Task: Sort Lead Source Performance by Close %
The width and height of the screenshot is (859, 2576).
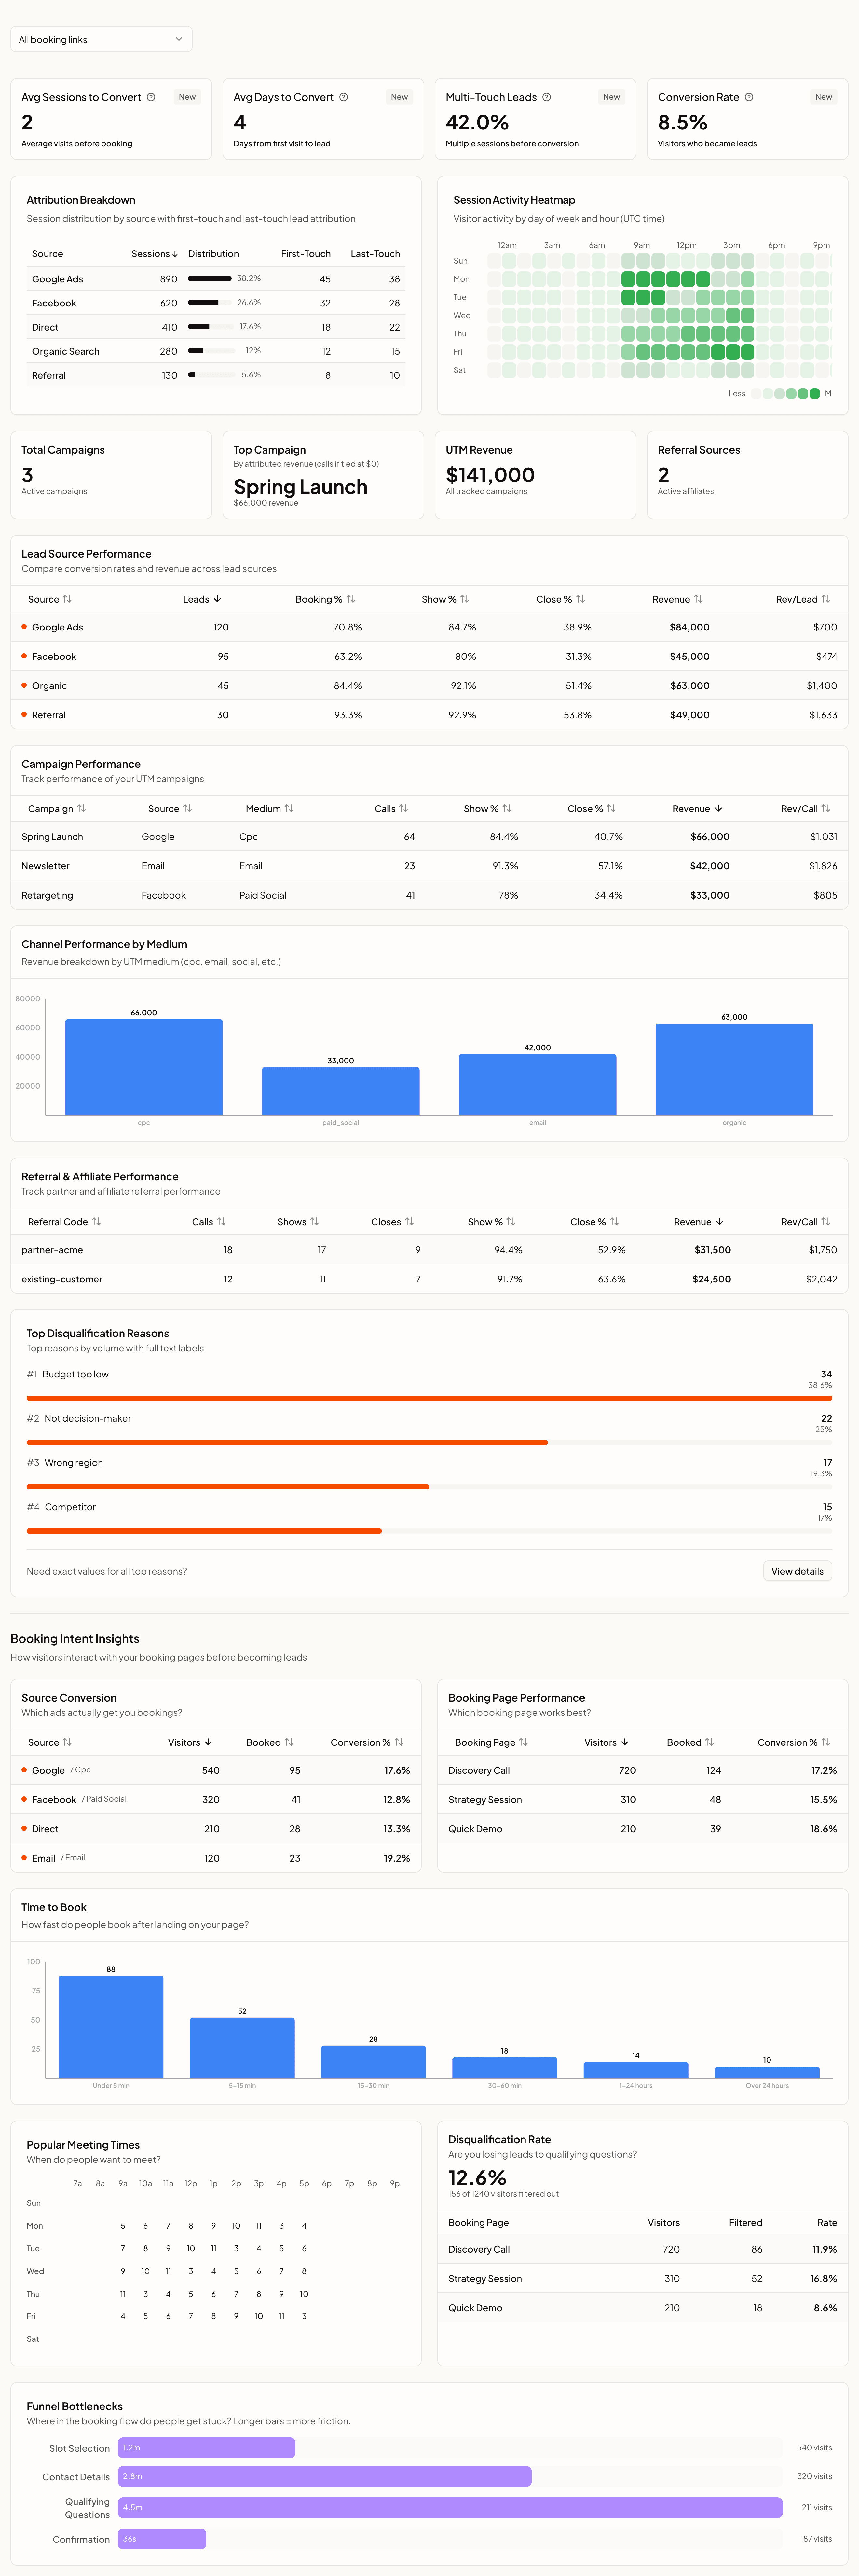Action: pyautogui.click(x=560, y=599)
